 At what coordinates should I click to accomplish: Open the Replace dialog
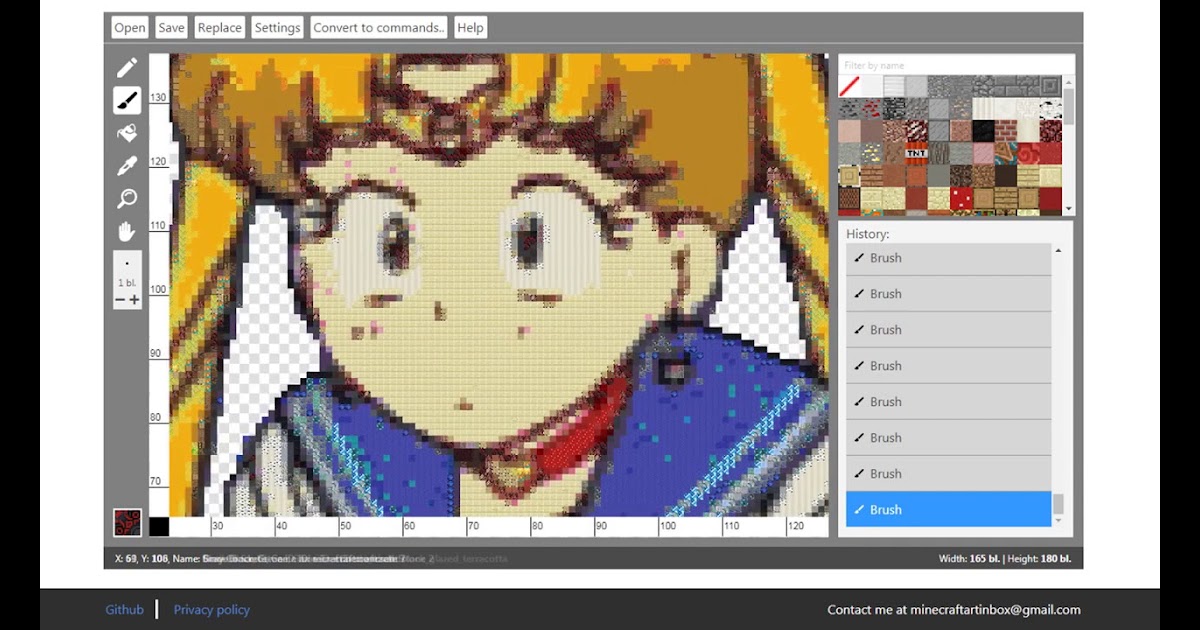point(220,28)
